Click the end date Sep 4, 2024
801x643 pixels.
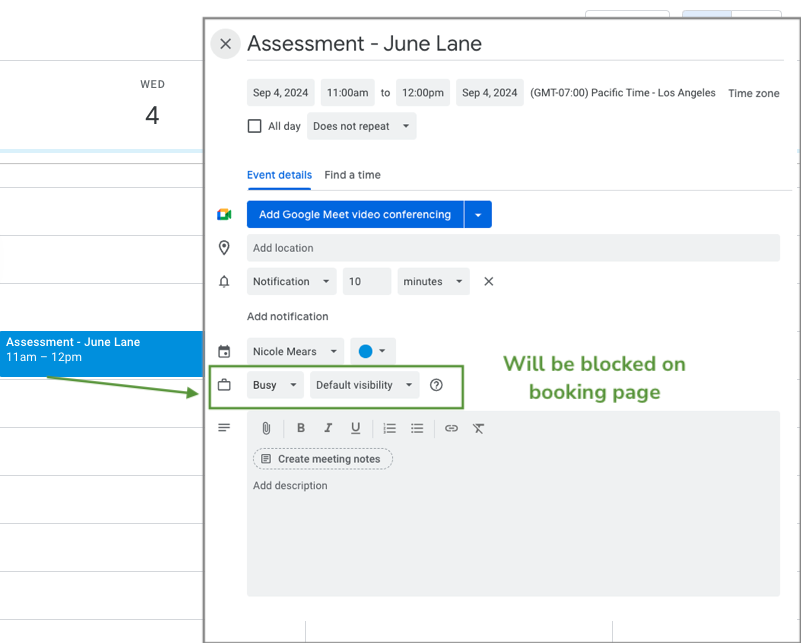click(489, 92)
